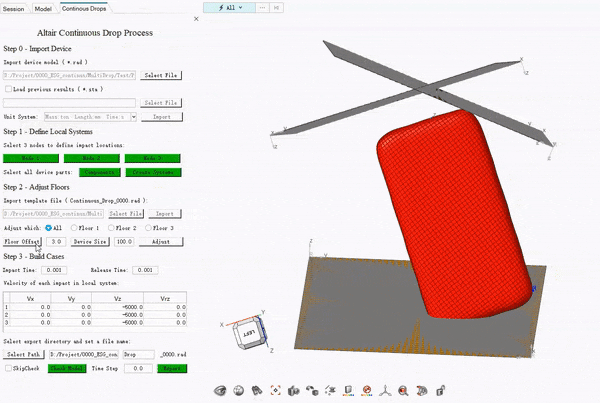Click the lightning bolt All selector

(229, 8)
